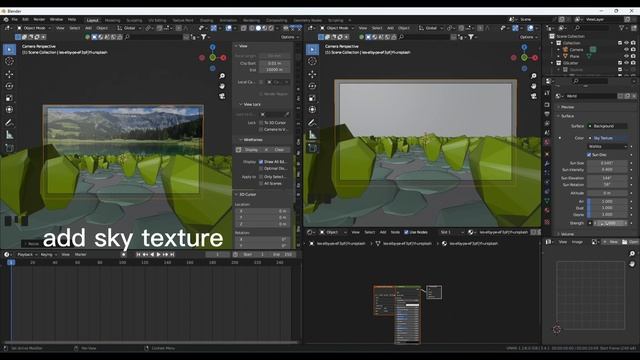Select the Add Cube tool in left viewport
This screenshot has height=360, width=640.
tap(9, 148)
